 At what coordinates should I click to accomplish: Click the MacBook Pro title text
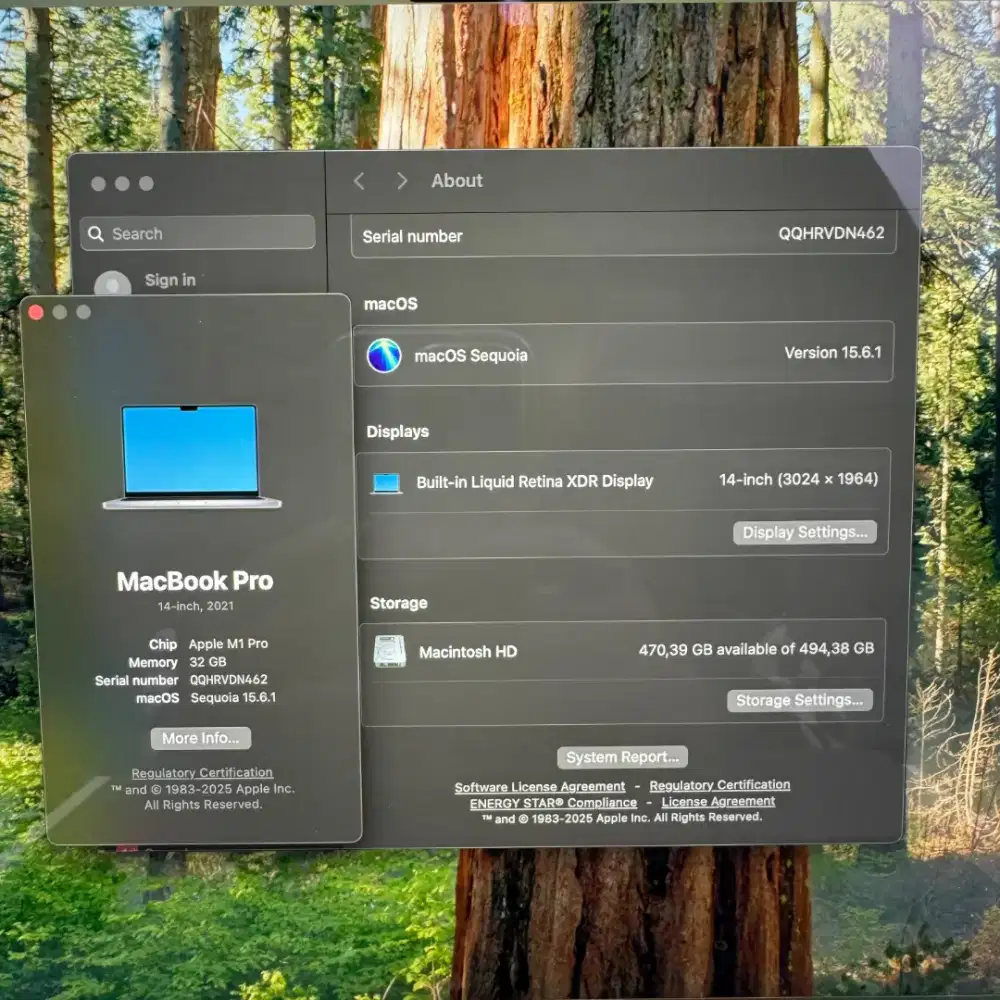195,581
